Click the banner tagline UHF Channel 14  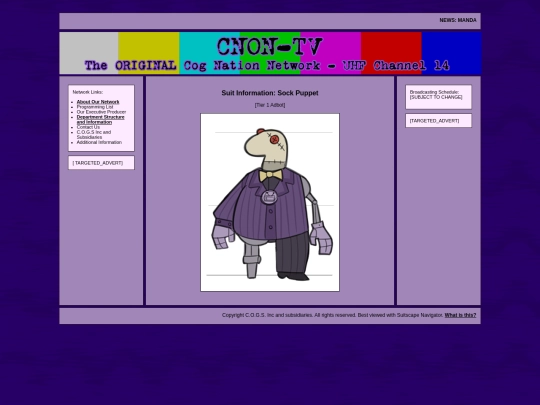(x=396, y=65)
